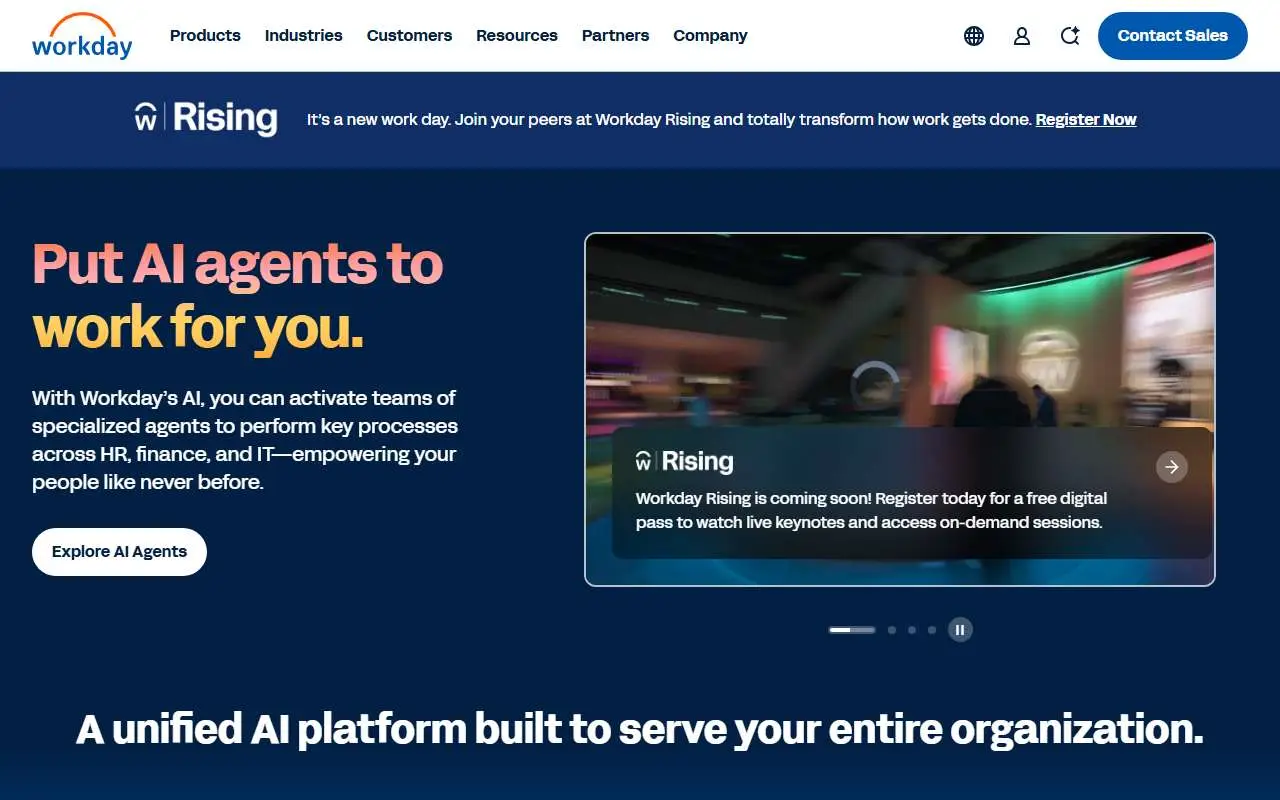Pause the carousel autoplay

960,630
